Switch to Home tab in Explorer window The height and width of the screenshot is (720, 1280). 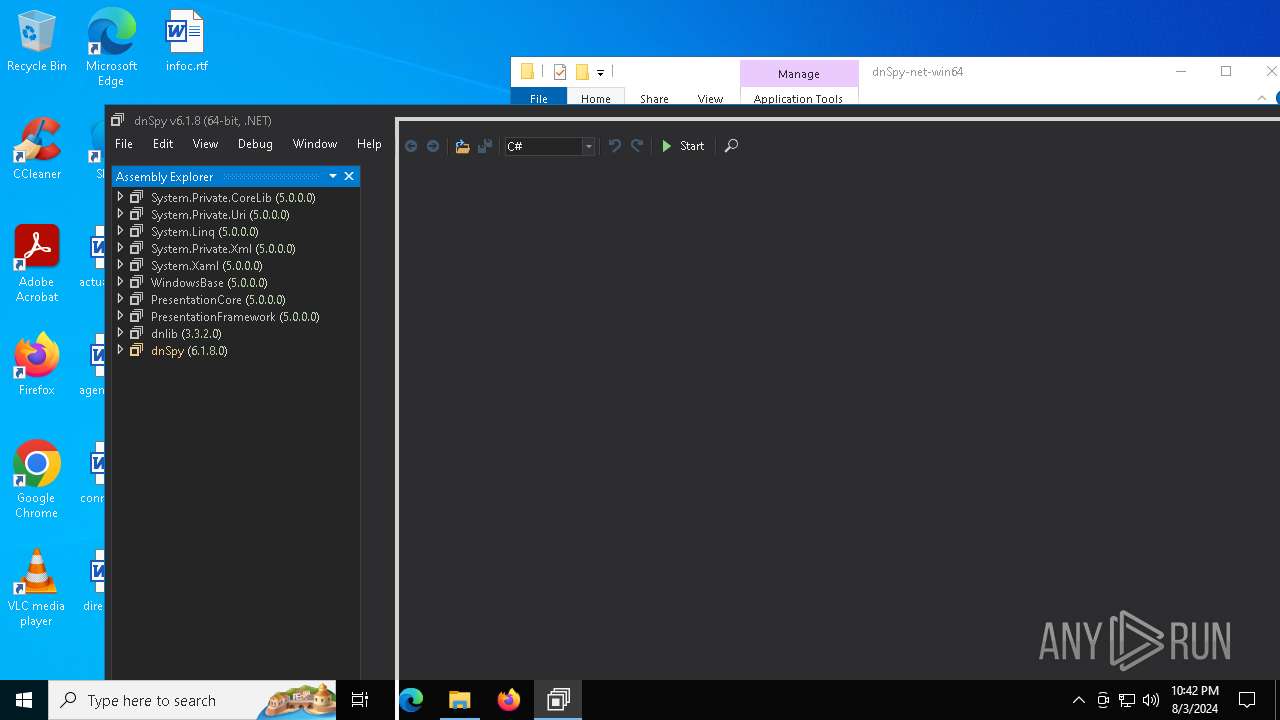tap(596, 98)
